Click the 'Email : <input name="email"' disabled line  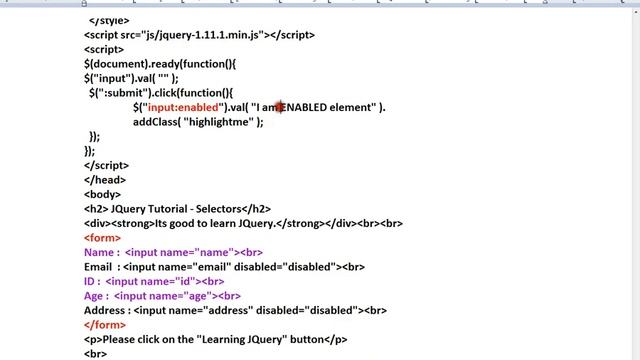tap(224, 267)
